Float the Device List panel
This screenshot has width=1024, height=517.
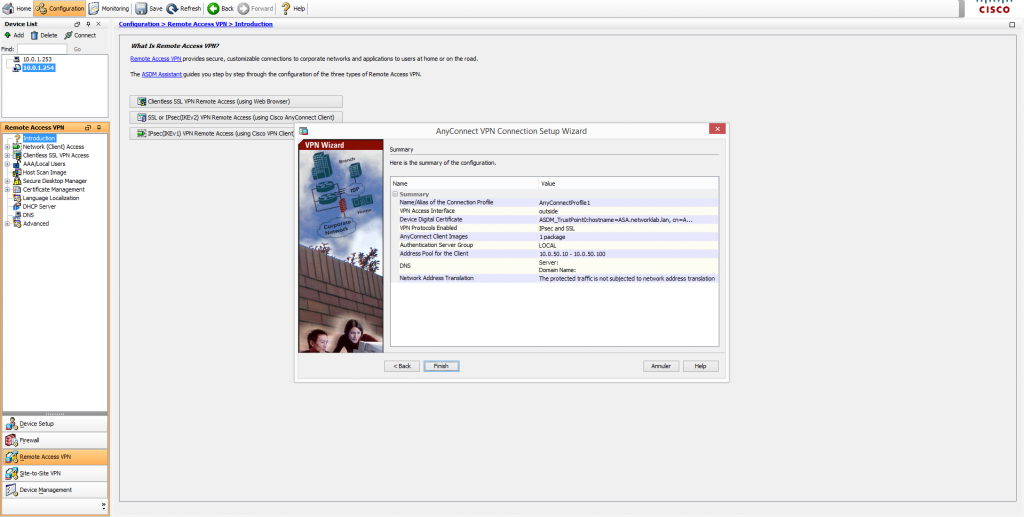coord(78,24)
